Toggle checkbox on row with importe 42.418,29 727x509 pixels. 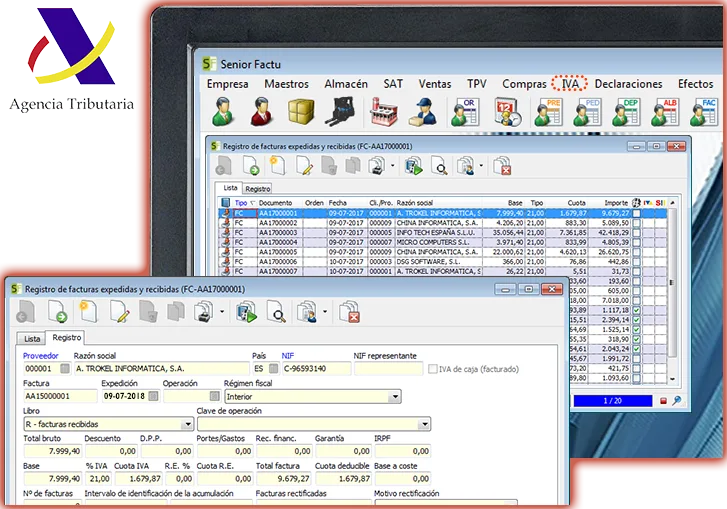[x=637, y=233]
